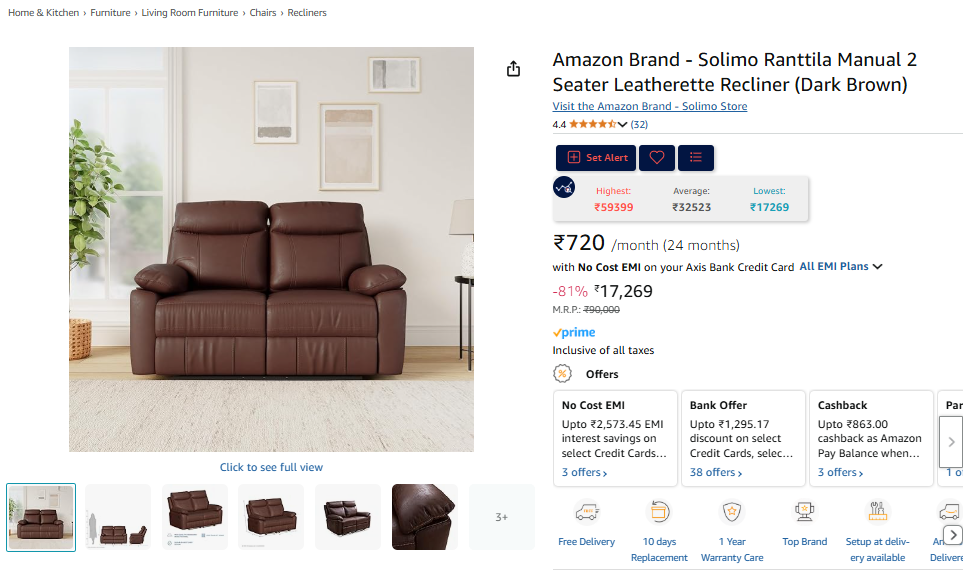Select the leather close-up thumbnail

tap(424, 517)
